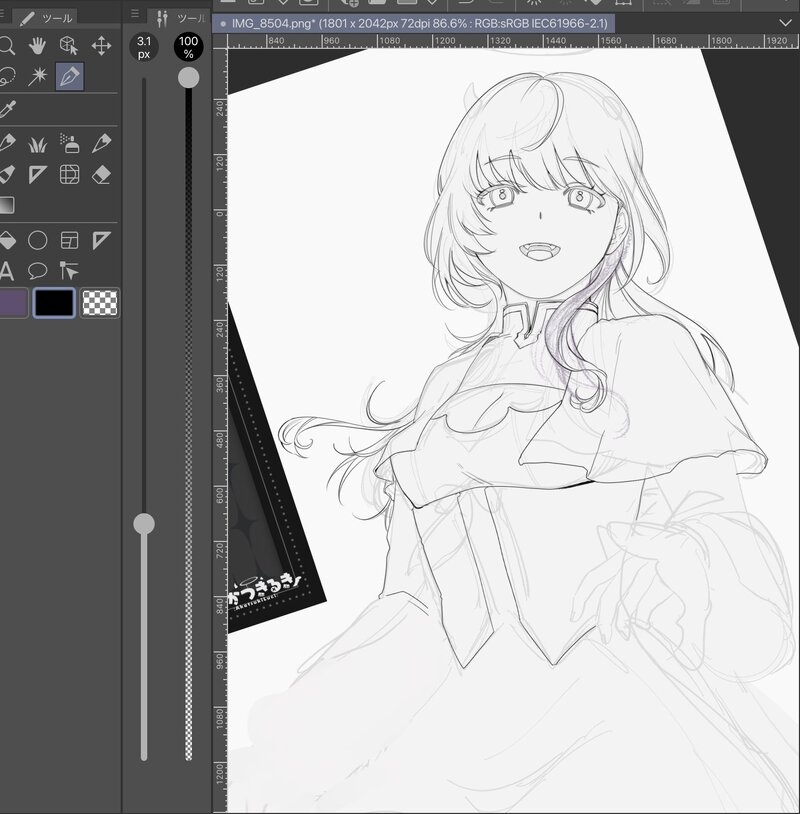Select the IMG_8504.png document tab
Screen dimensions: 800x814
tap(414, 23)
